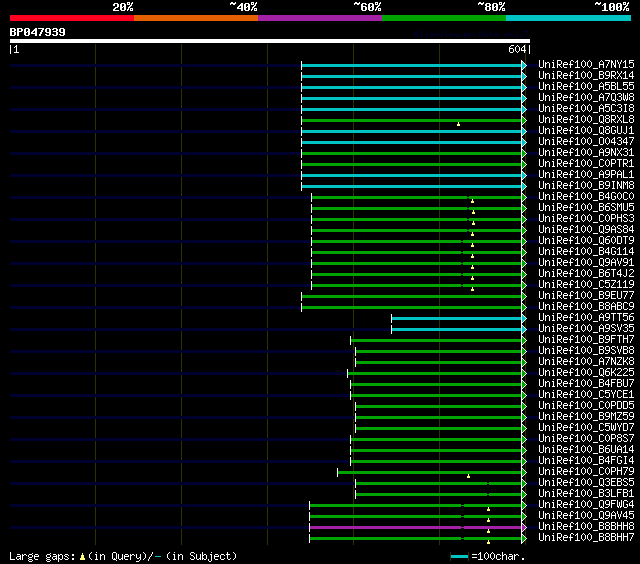Click the UniRef100_A9SV35 label
The width and height of the screenshot is (640, 564).
586,329
